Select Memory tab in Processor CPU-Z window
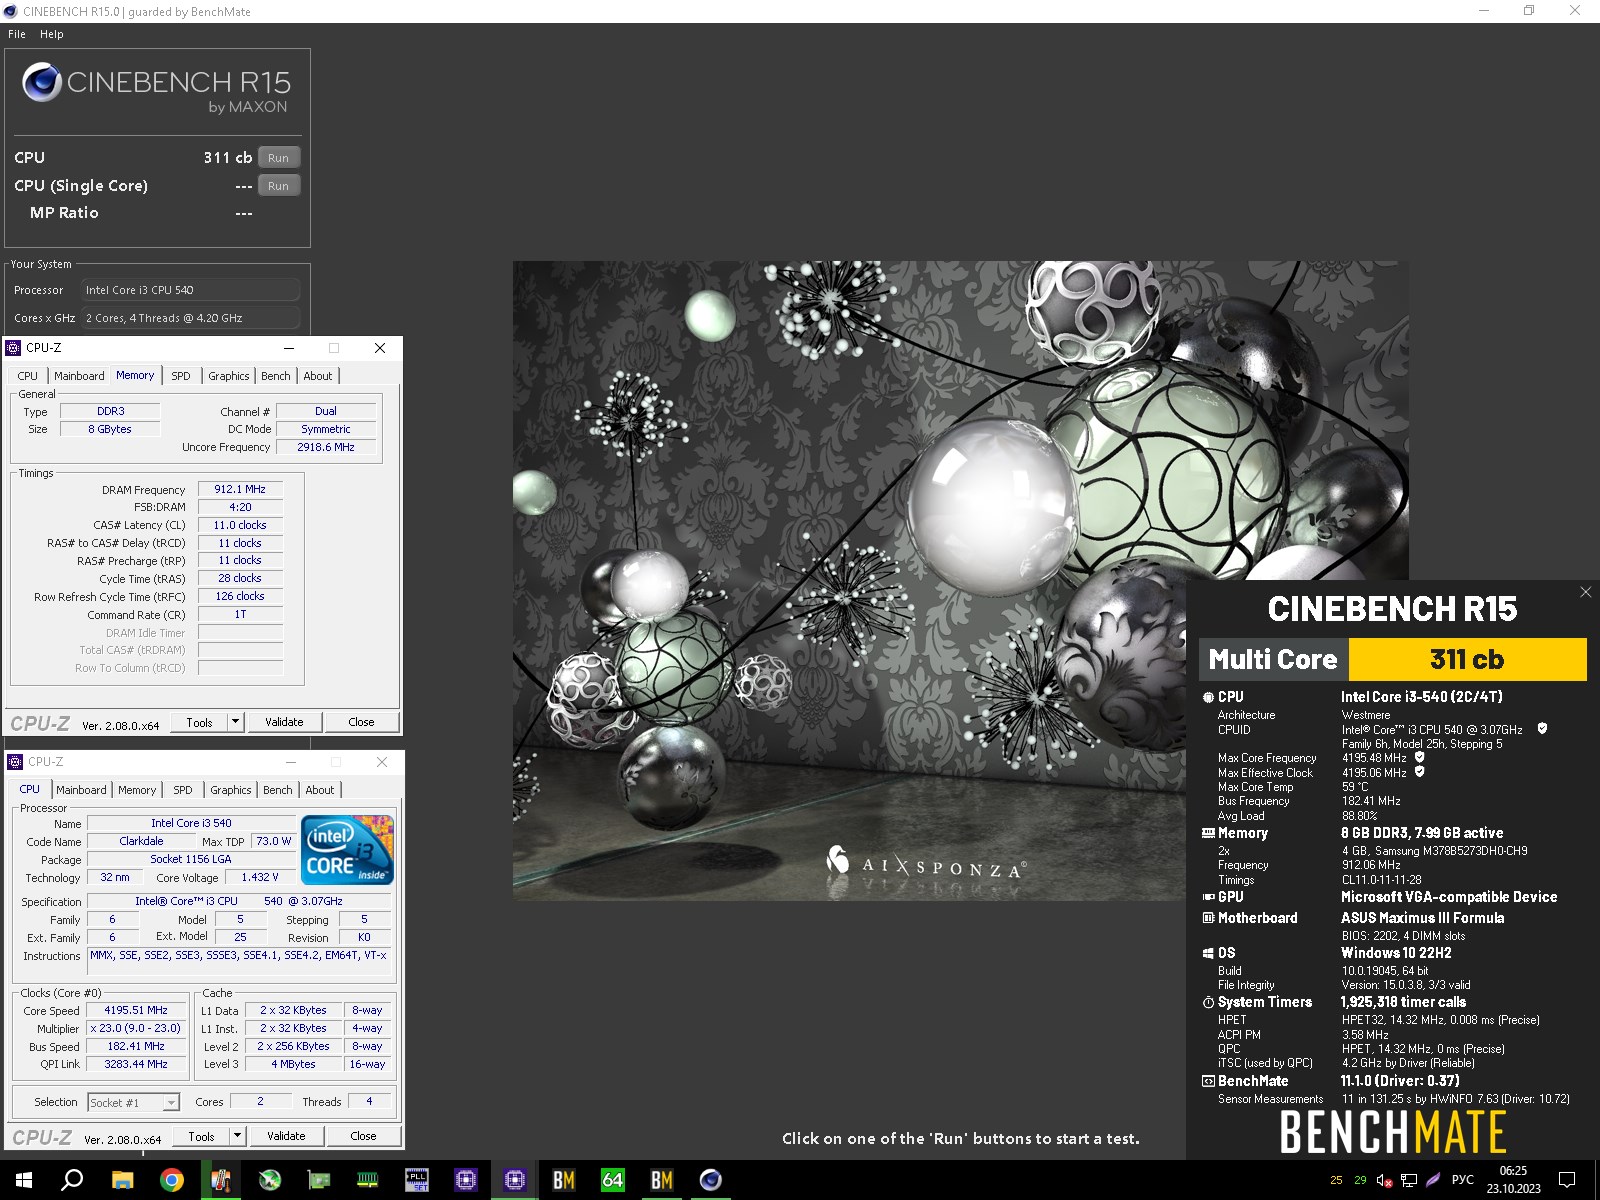 pyautogui.click(x=137, y=790)
